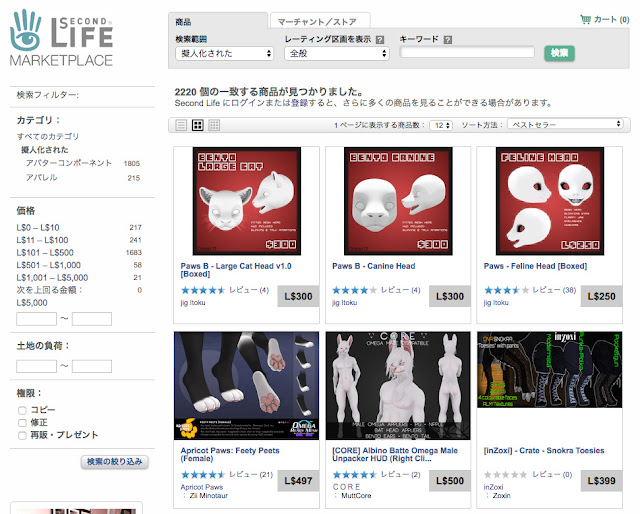
Task: Open the ログイン link
Action: point(248,103)
